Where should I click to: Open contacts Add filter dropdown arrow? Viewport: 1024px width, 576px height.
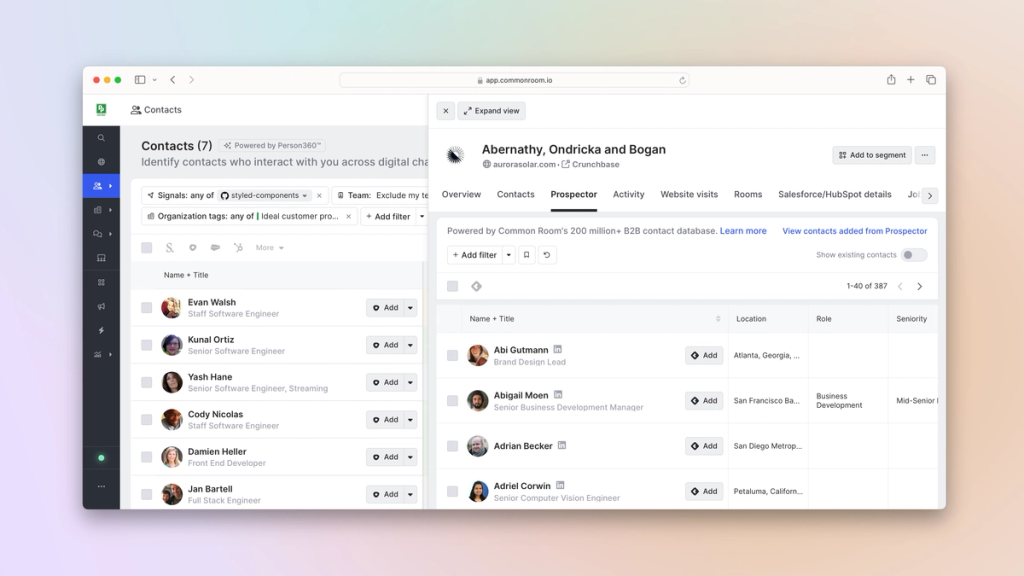[x=422, y=216]
